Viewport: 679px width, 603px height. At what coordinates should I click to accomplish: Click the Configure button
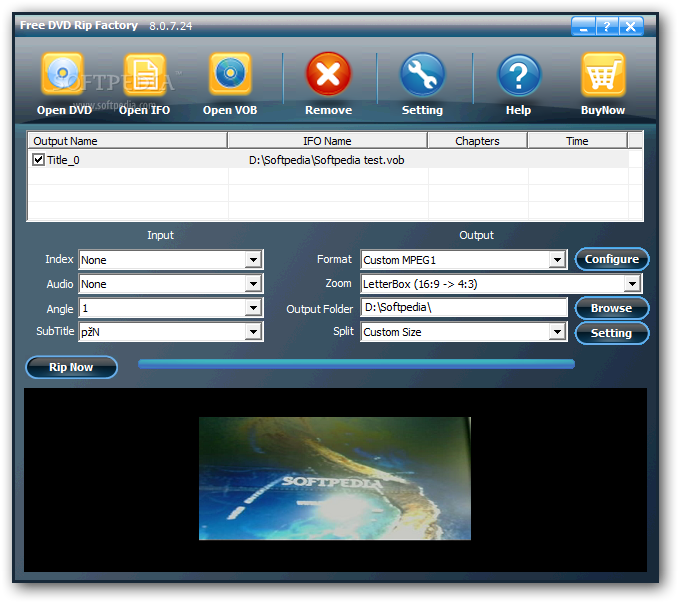(612, 259)
